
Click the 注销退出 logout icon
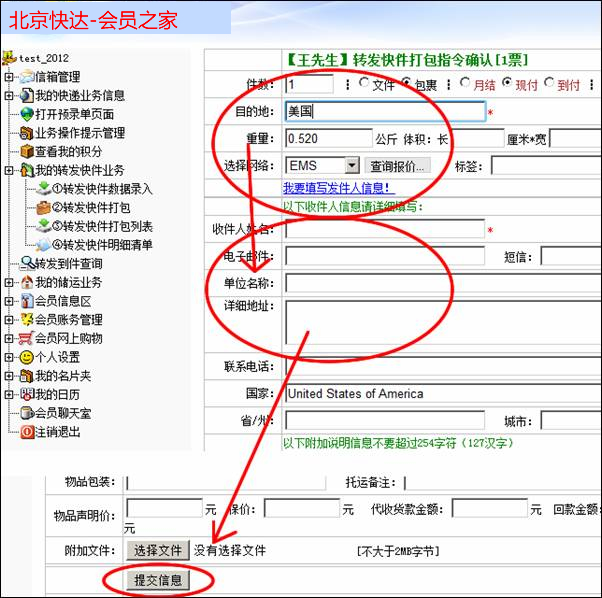[x=27, y=432]
